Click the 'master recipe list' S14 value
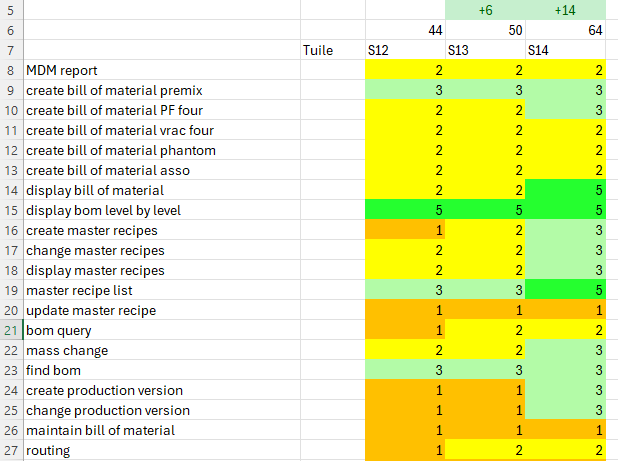618x461 pixels. (565, 290)
